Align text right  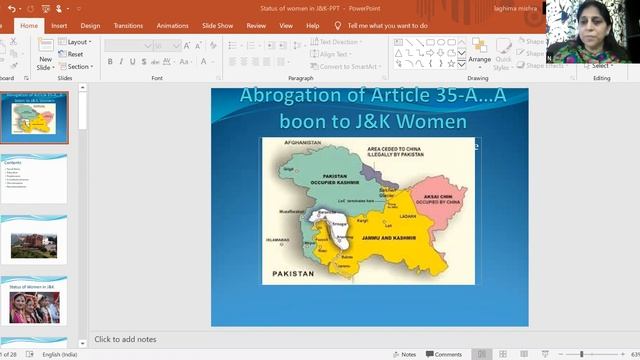(x=256, y=62)
